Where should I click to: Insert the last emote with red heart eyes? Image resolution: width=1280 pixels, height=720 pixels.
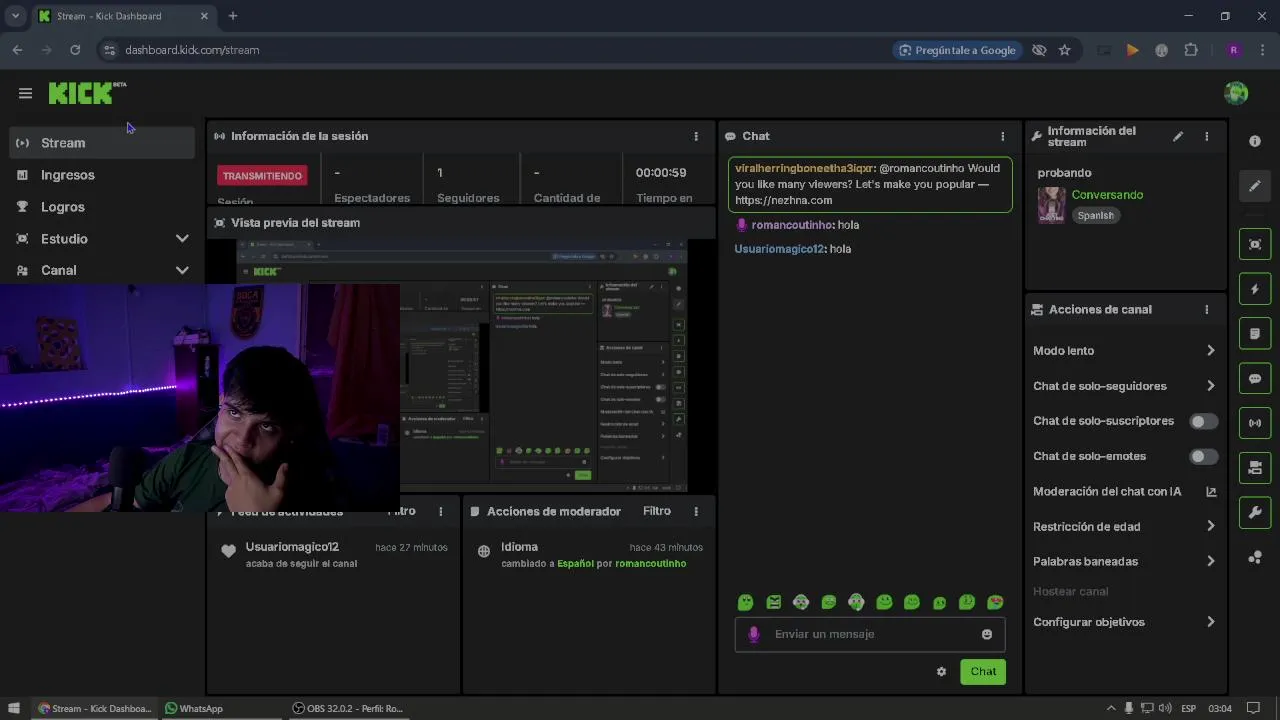[x=995, y=602]
